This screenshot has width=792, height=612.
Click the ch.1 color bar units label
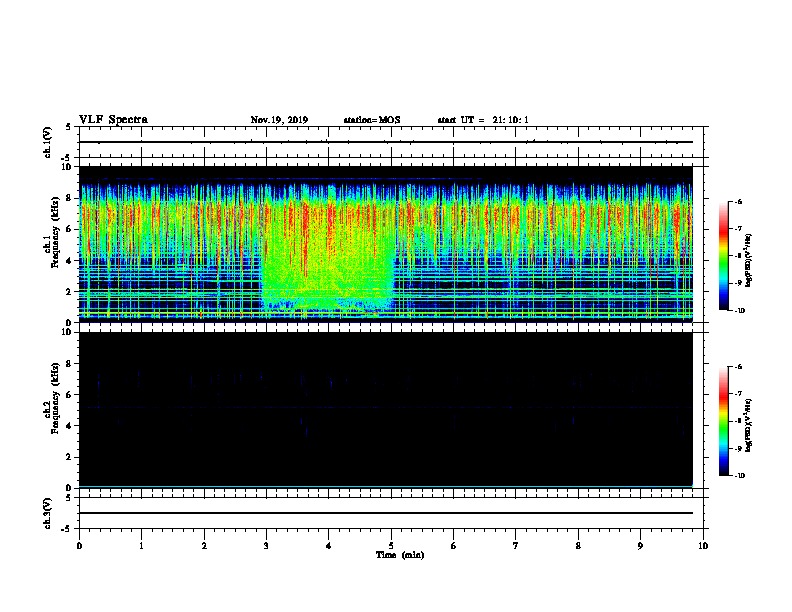pos(748,260)
